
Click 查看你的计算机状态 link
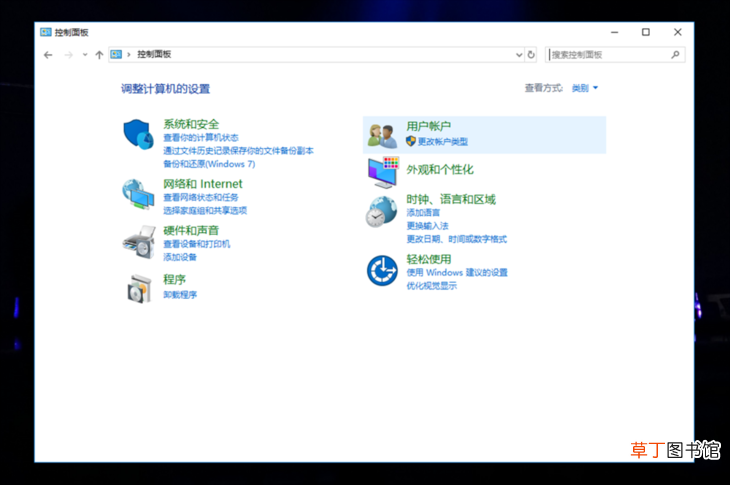click(201, 138)
